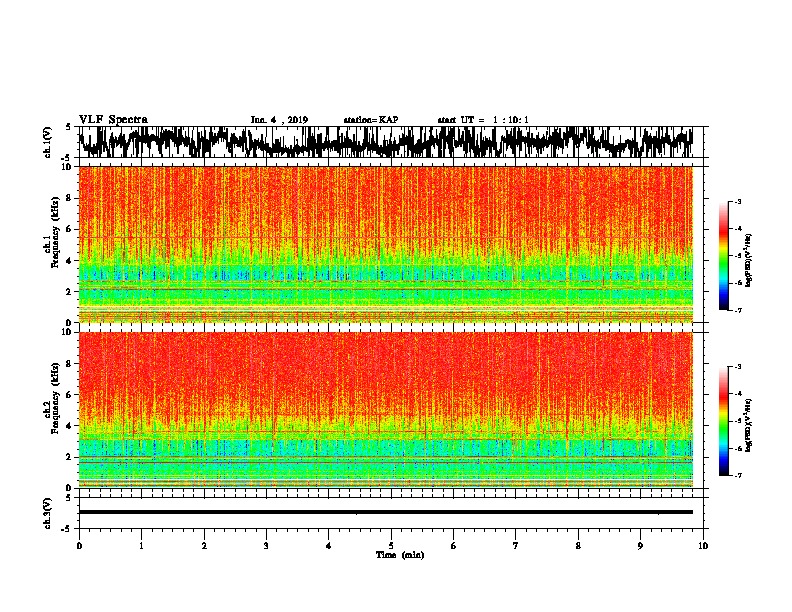Click the "9" tick label on time axis
Image resolution: width=792 pixels, height=612 pixels.
[640, 546]
